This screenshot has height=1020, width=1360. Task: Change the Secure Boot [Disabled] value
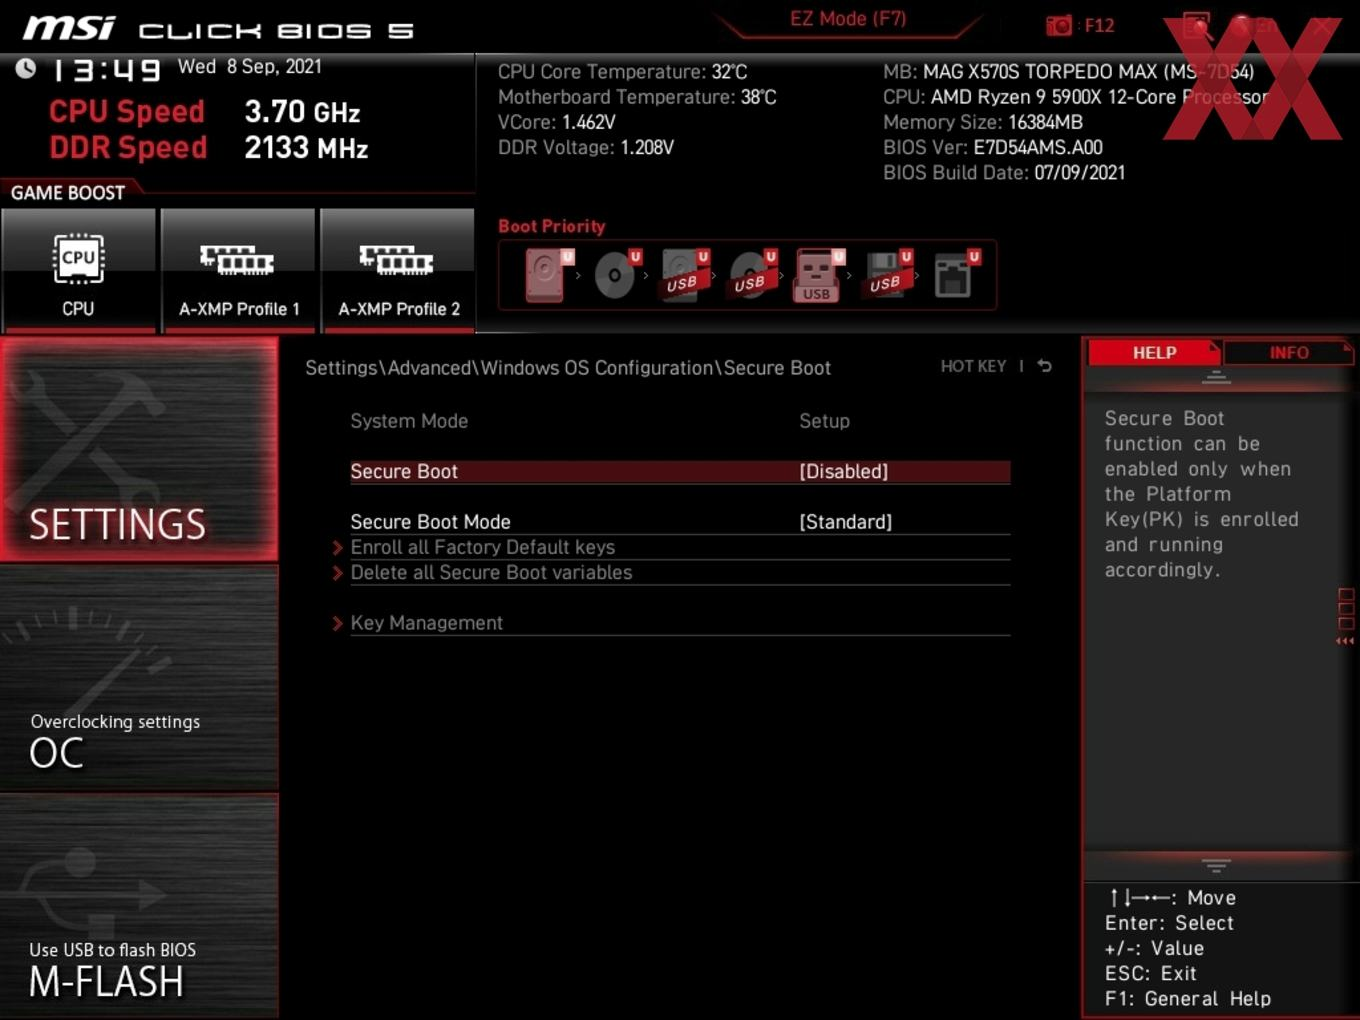point(843,471)
